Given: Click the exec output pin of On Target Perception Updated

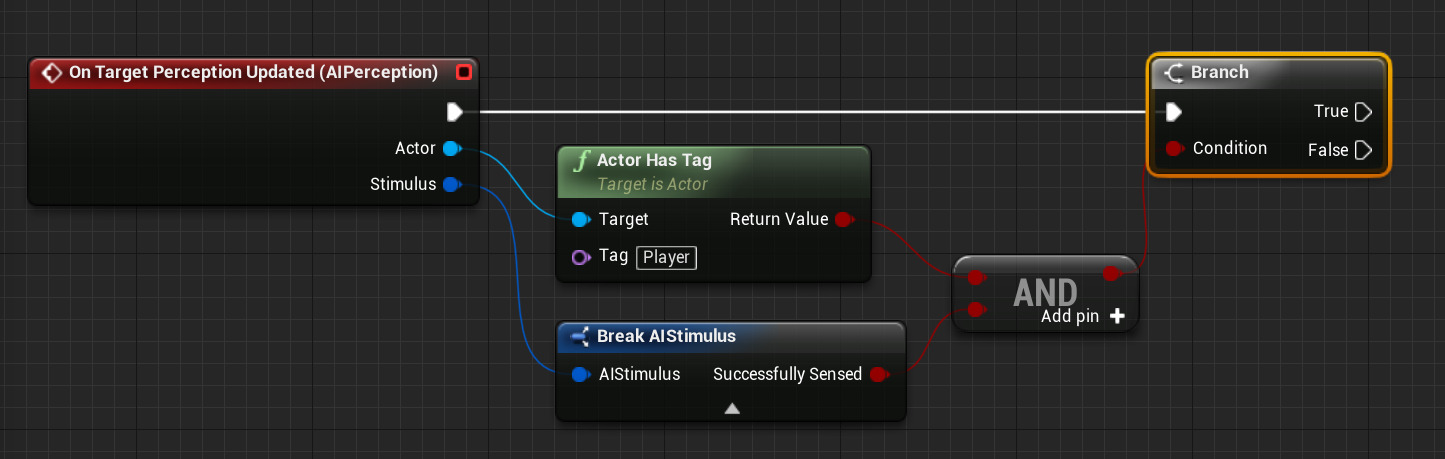Looking at the screenshot, I should (455, 111).
